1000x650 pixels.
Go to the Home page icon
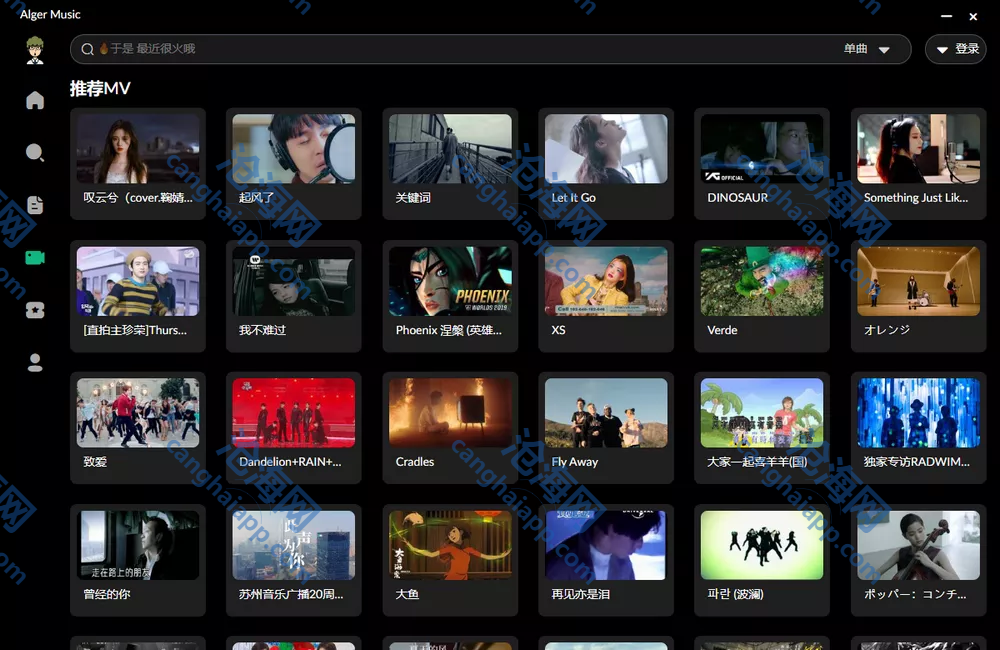tap(35, 100)
